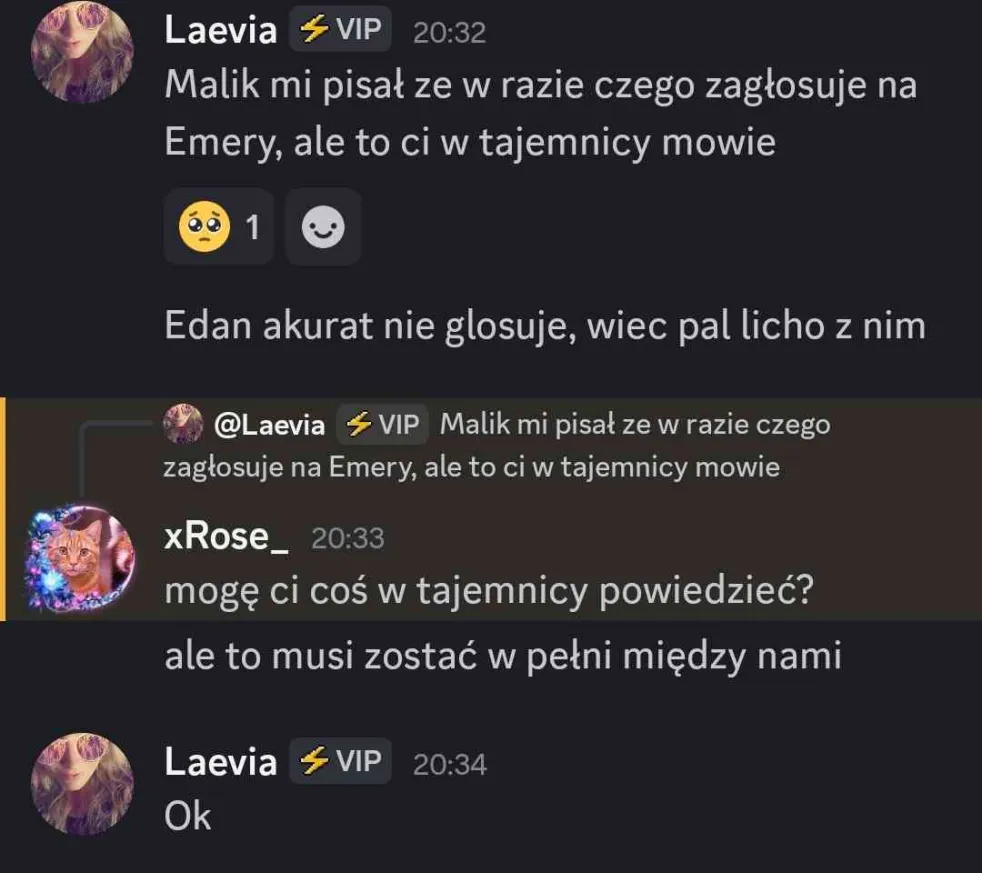Click the VIP badge in the reply preview
This screenshot has width=982, height=873.
point(382,424)
